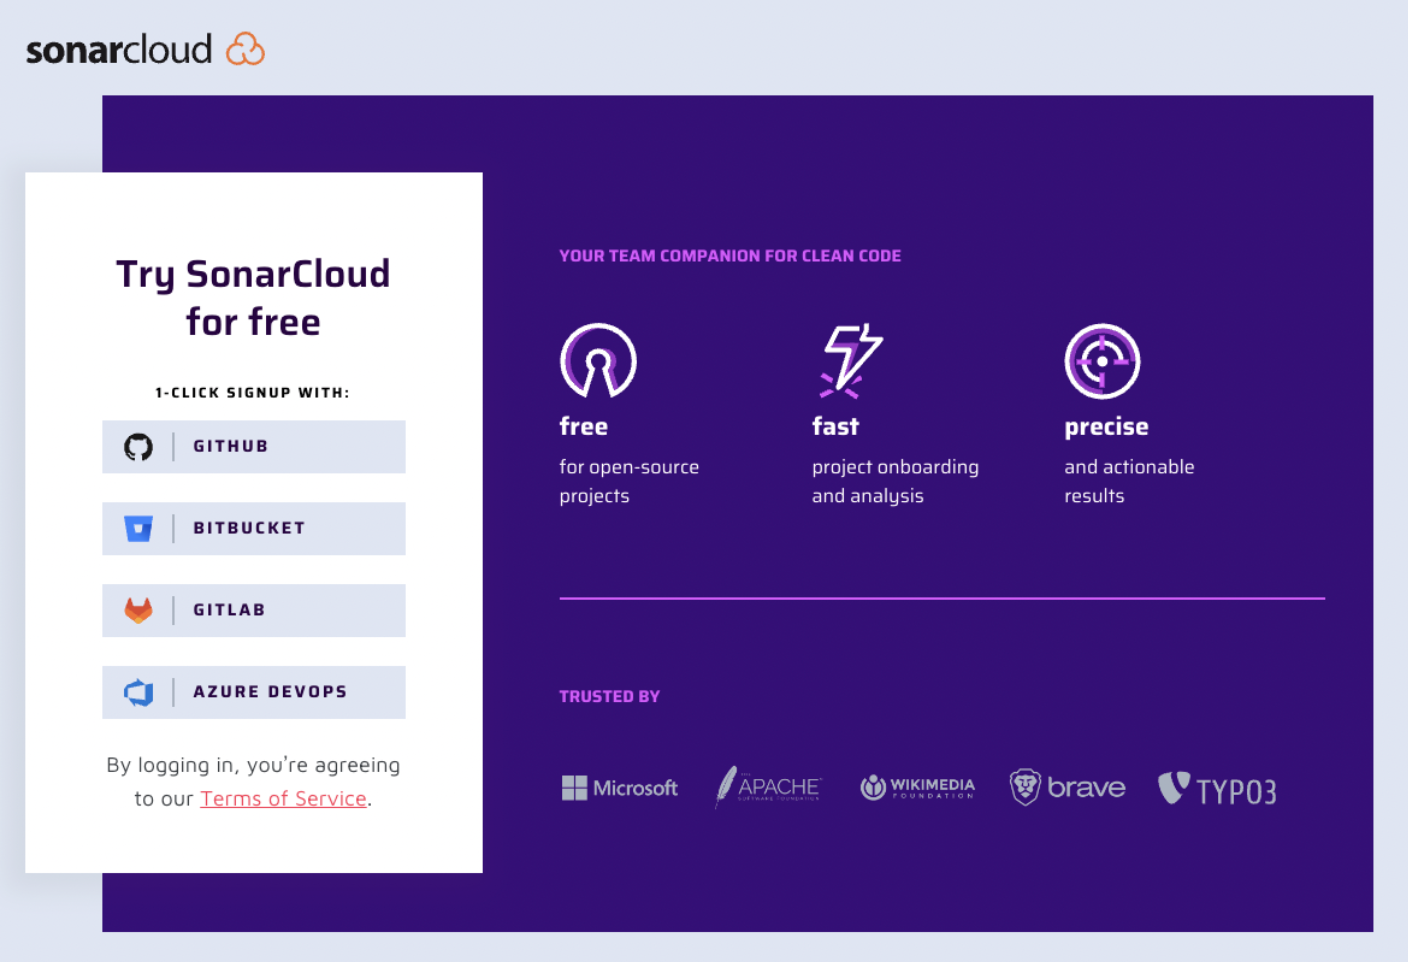
Task: Click the Bitbucket bucket icon
Action: pyautogui.click(x=138, y=528)
